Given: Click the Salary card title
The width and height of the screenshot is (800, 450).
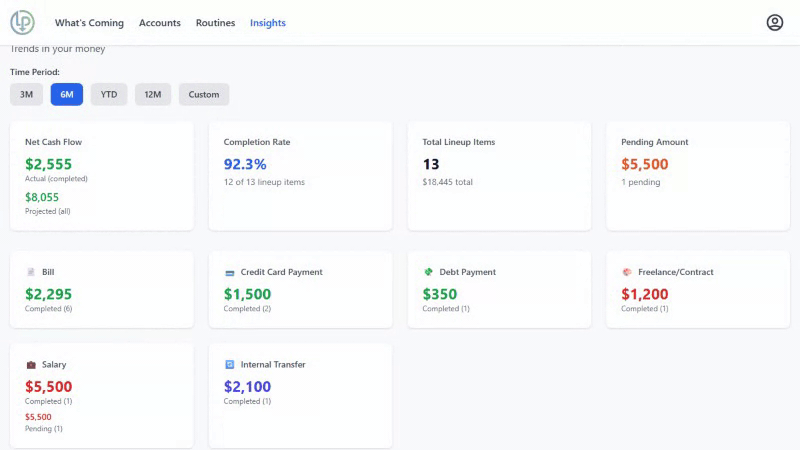Looking at the screenshot, I should tap(54, 364).
